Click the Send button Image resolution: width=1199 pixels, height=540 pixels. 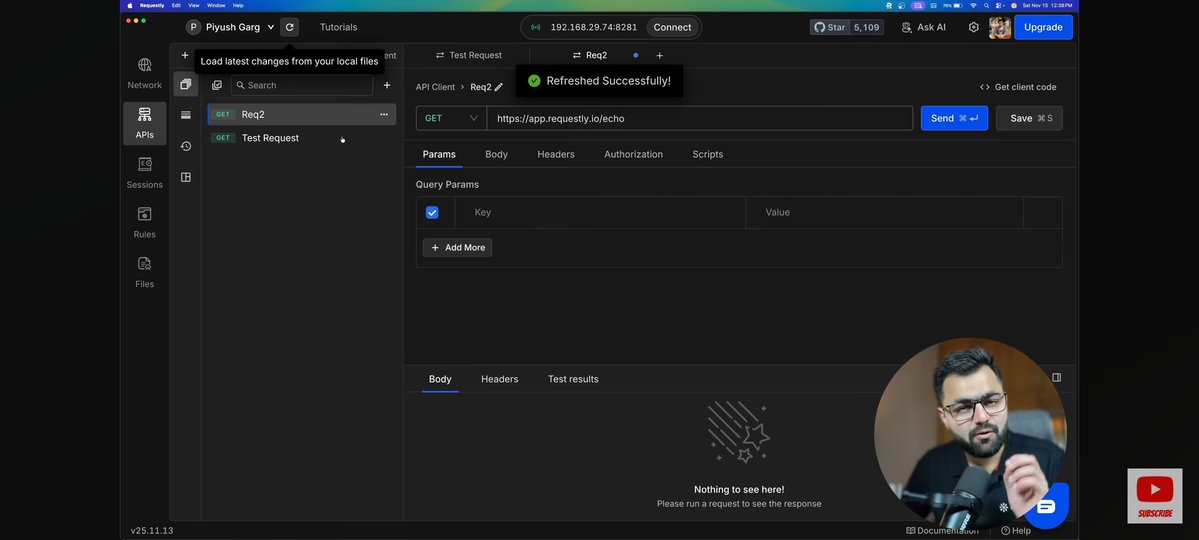point(954,118)
